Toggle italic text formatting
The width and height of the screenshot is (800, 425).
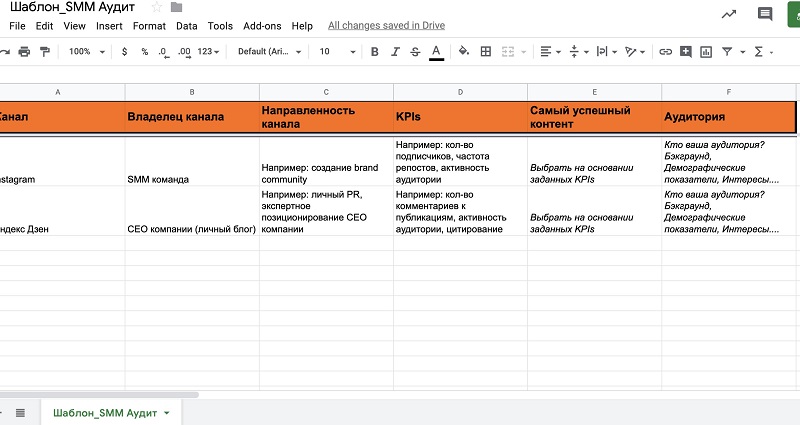pos(394,51)
